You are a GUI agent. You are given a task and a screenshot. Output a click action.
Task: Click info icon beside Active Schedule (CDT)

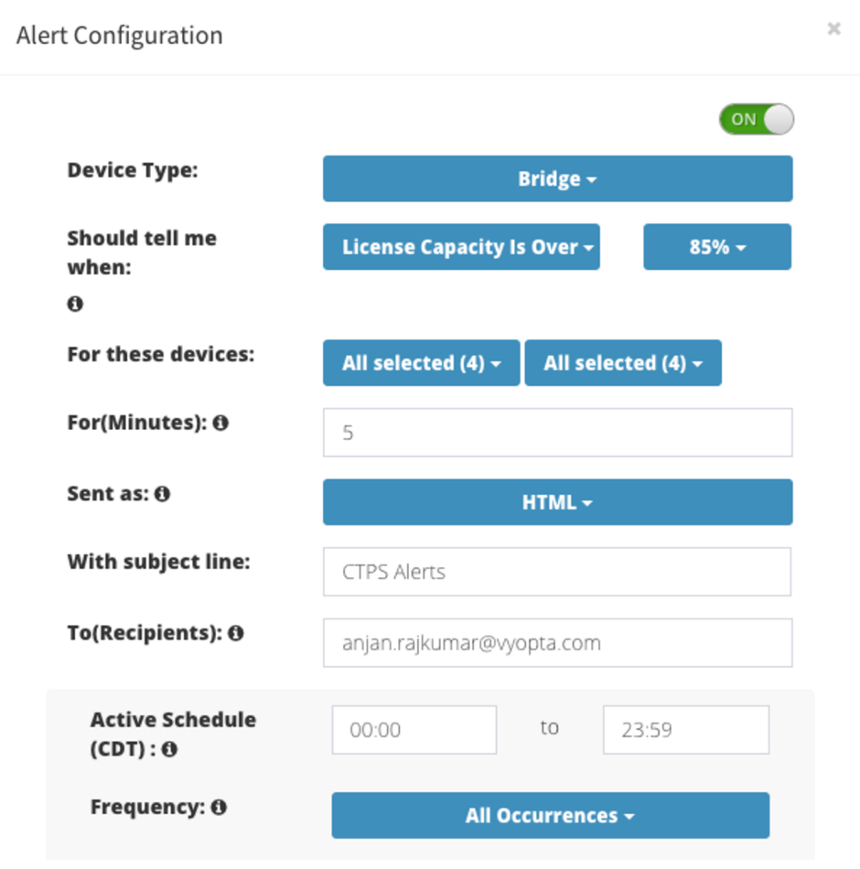pos(169,749)
